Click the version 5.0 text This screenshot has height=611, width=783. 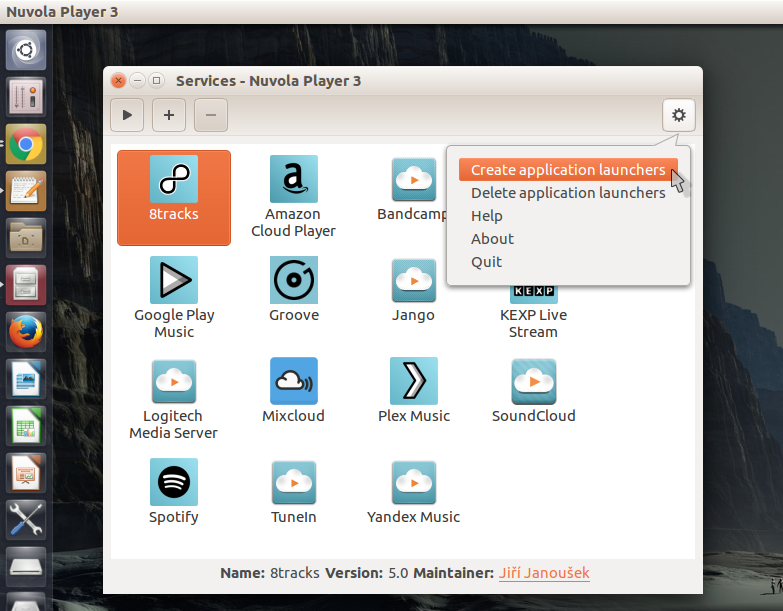(398, 573)
